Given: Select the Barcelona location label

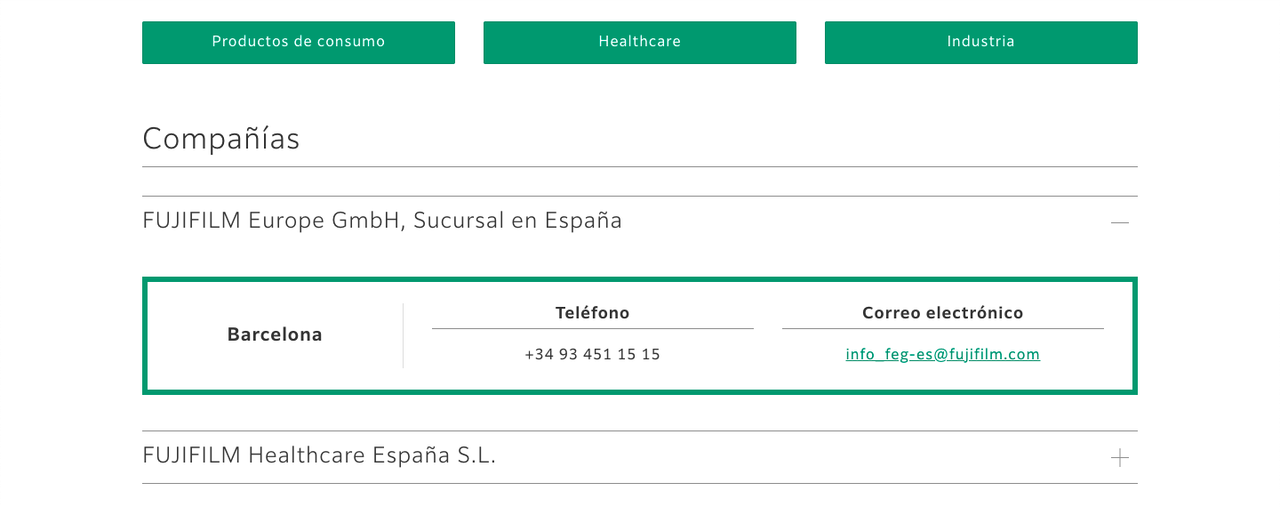Looking at the screenshot, I should point(275,335).
